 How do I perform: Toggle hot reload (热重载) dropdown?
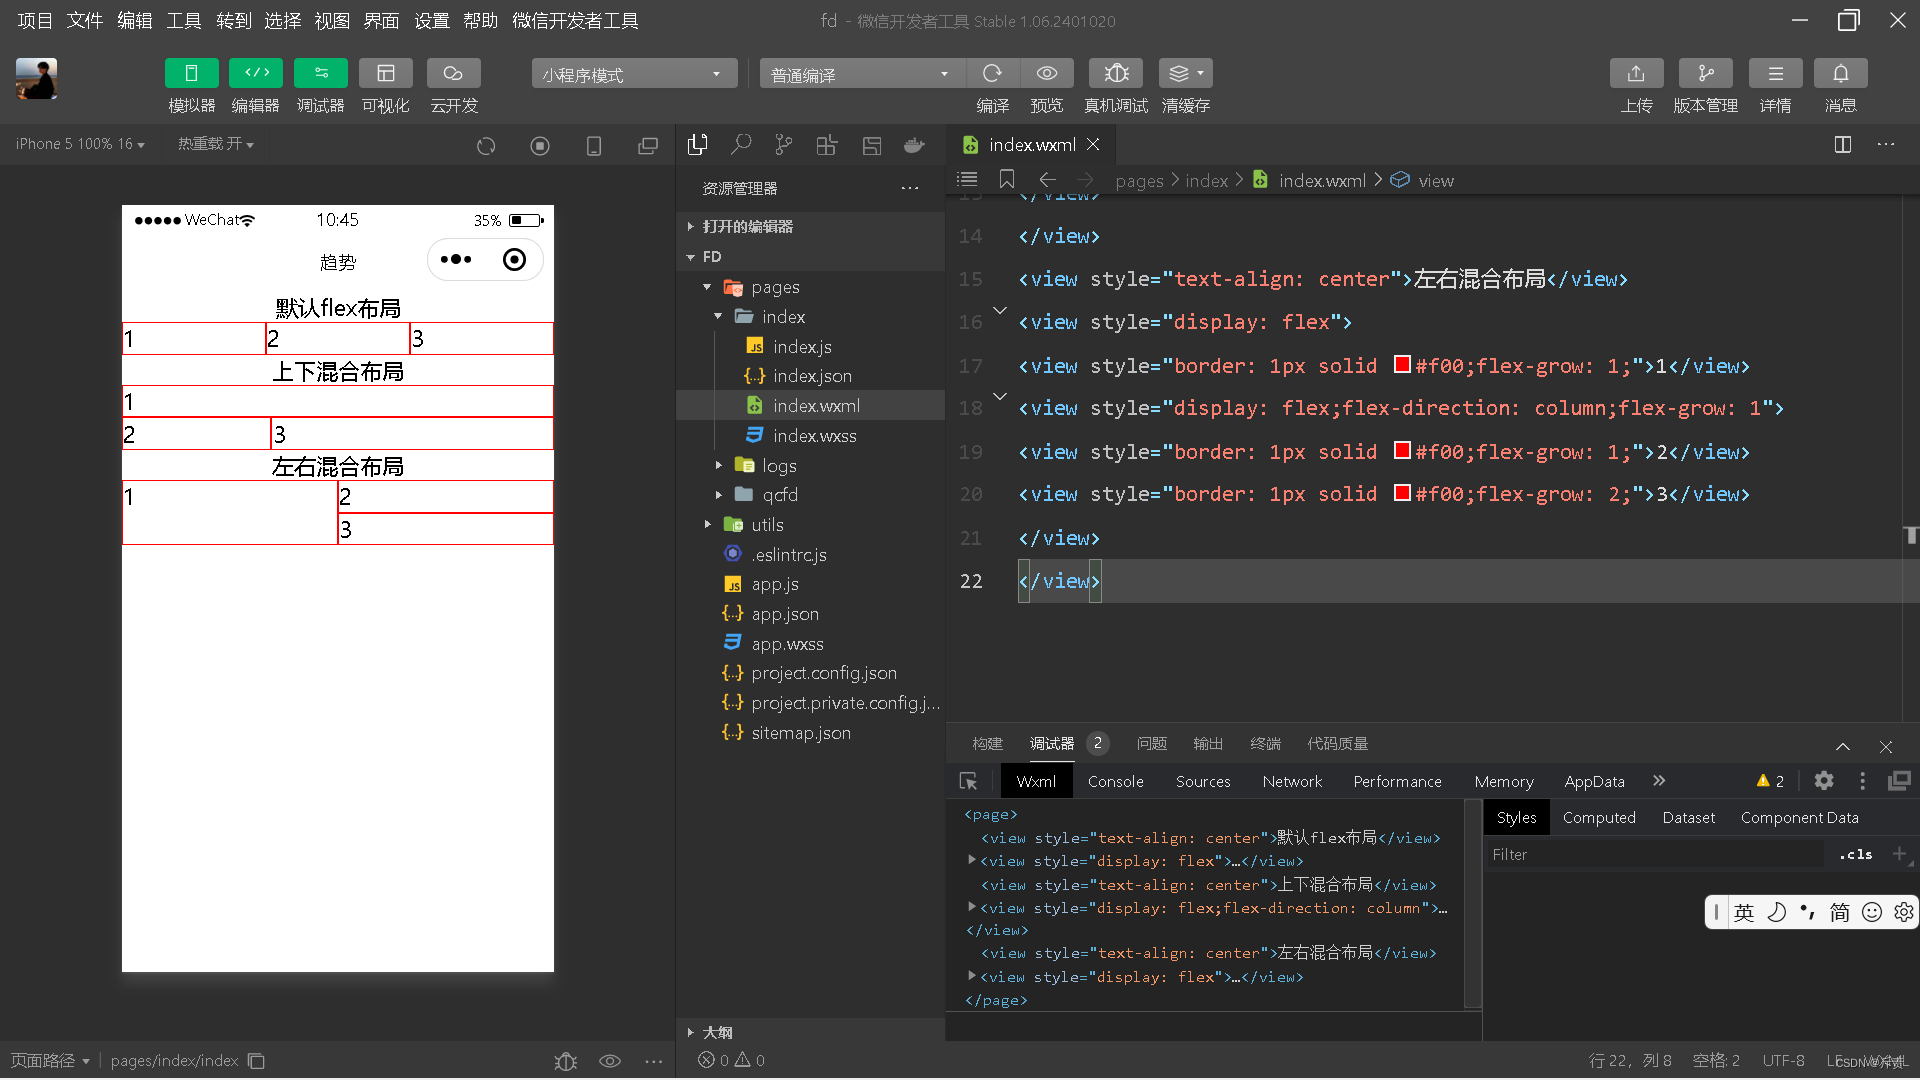tap(216, 144)
